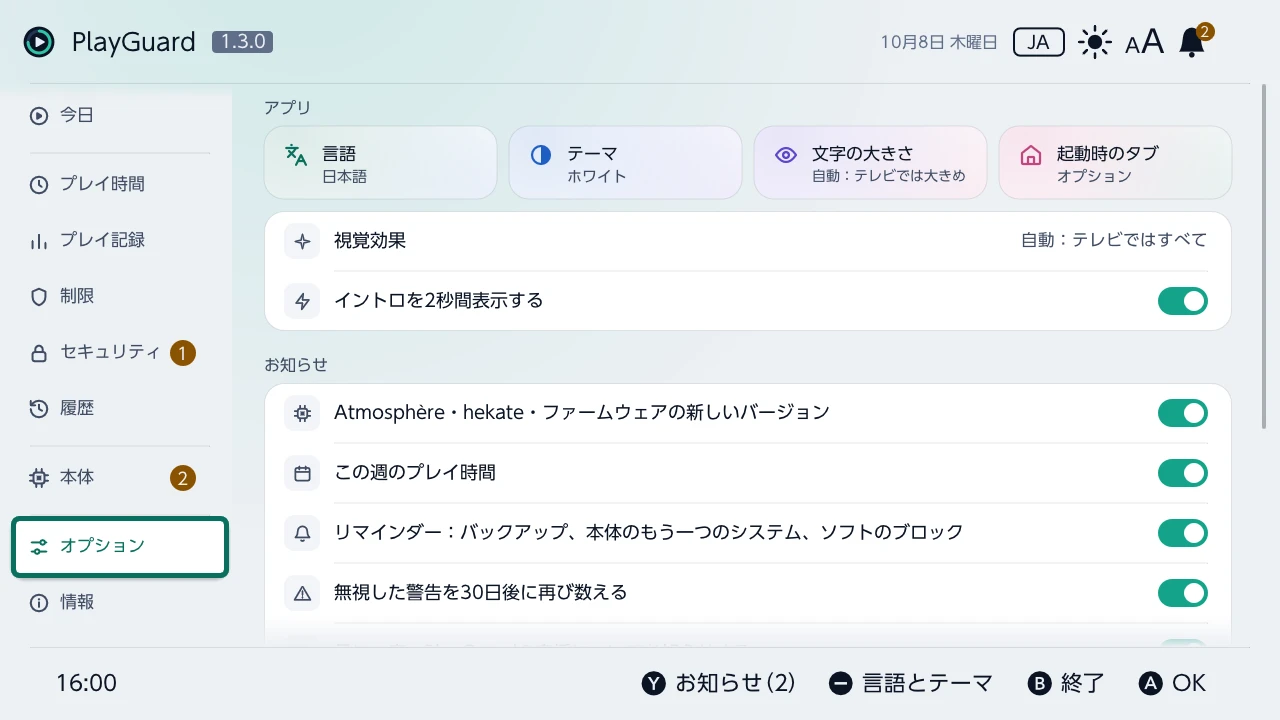1280x720 pixels.
Task: Open the テーマ ホワイト selector card
Action: pos(625,163)
